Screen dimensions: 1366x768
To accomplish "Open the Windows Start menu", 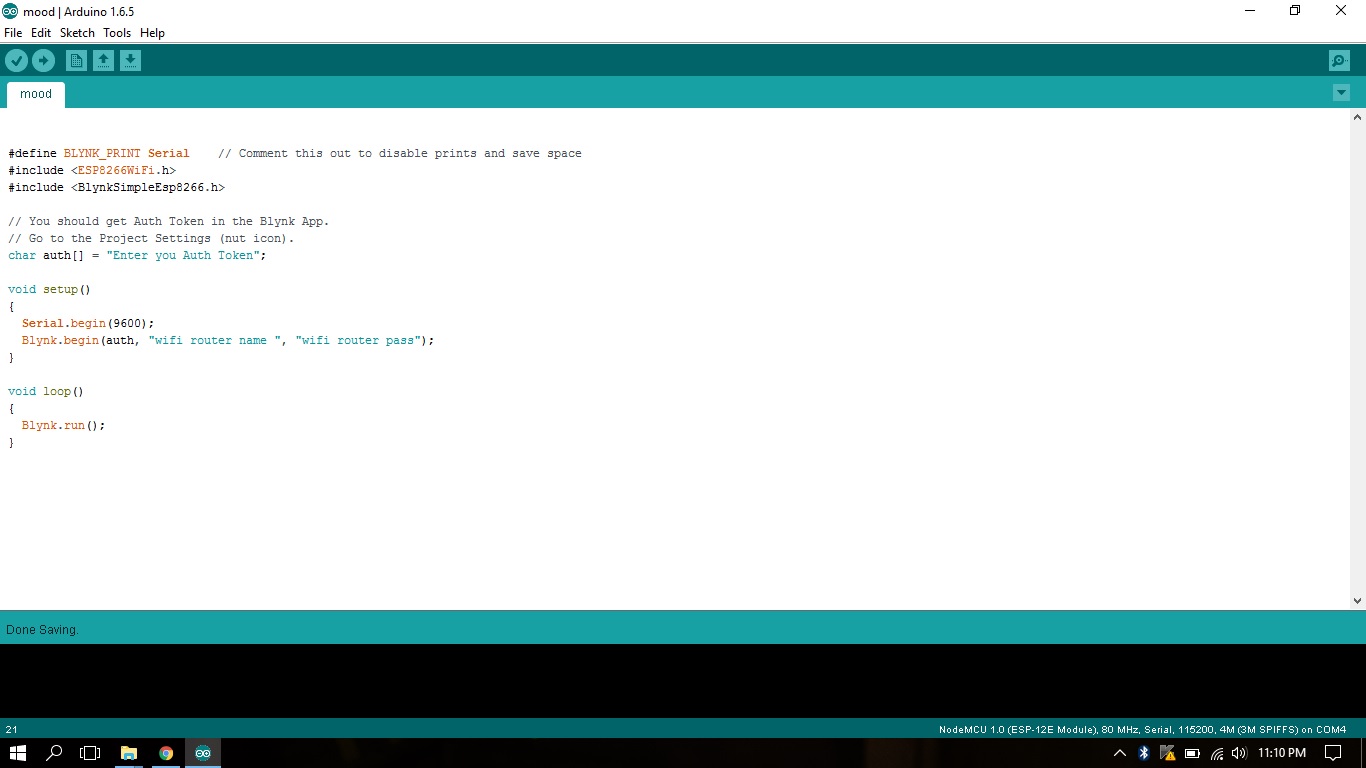I will coord(17,753).
